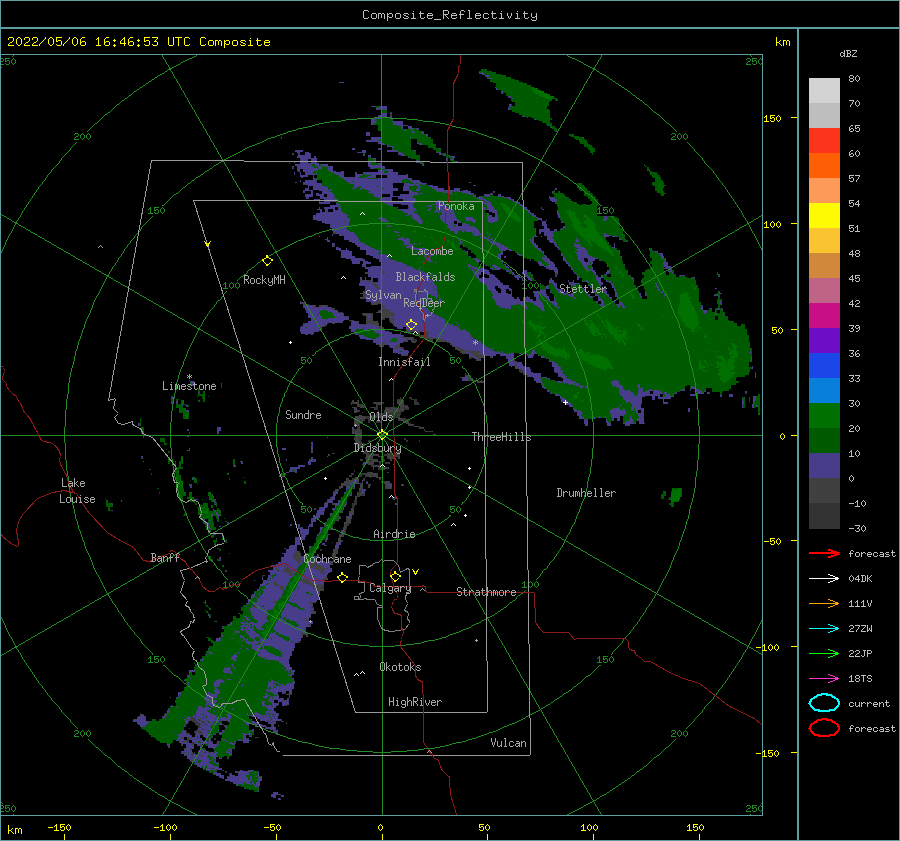Select the light gray 70-80 dBZ swatch

(x=824, y=91)
